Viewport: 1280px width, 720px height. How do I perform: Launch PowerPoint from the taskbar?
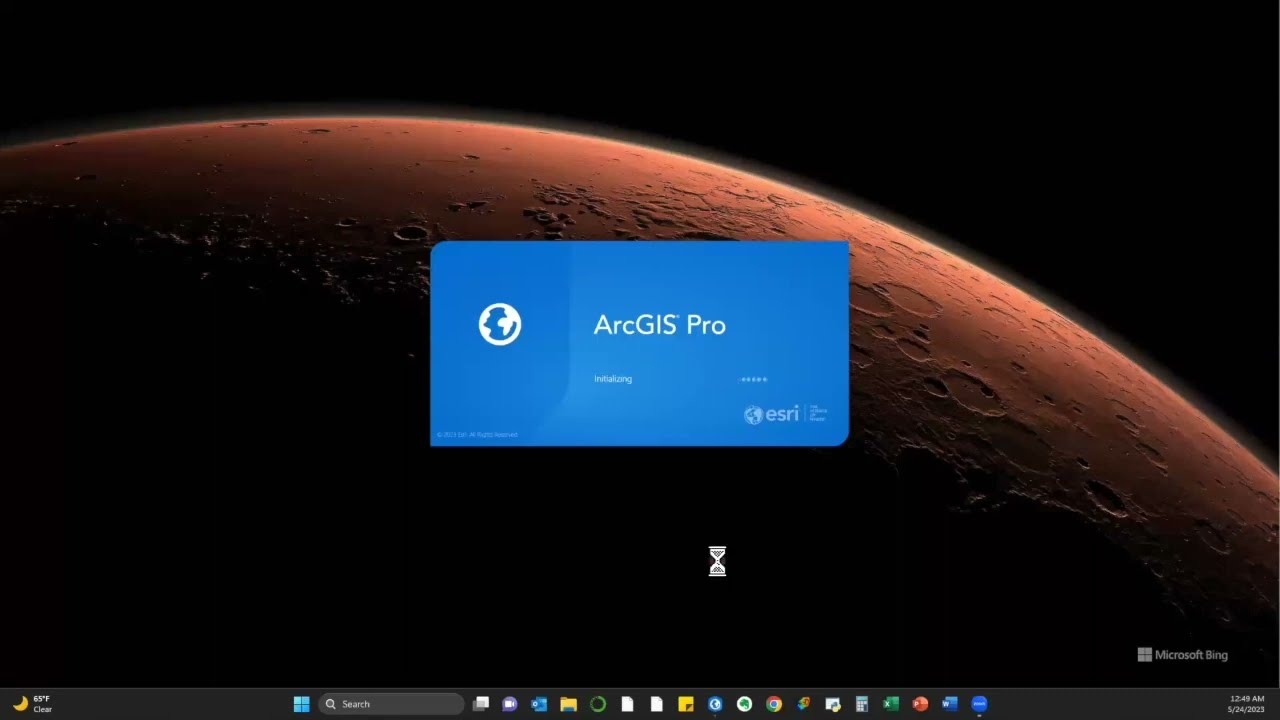pos(920,704)
